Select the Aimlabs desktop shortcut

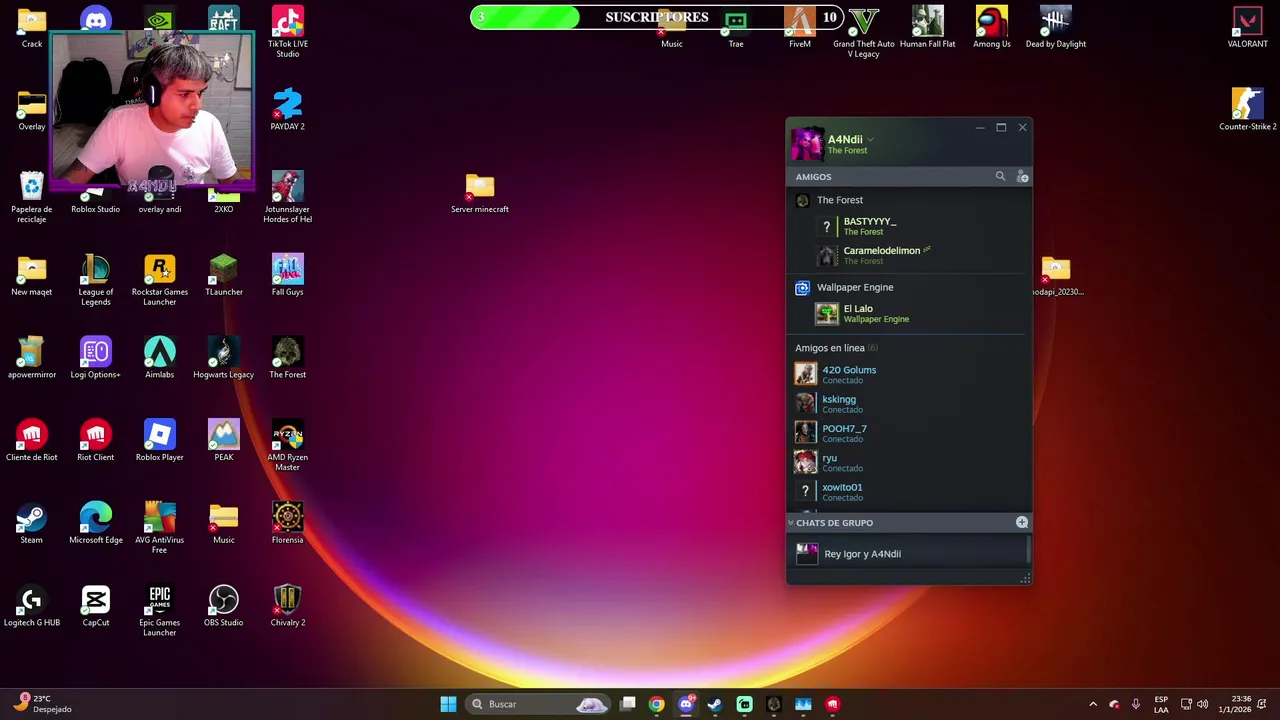tap(160, 358)
